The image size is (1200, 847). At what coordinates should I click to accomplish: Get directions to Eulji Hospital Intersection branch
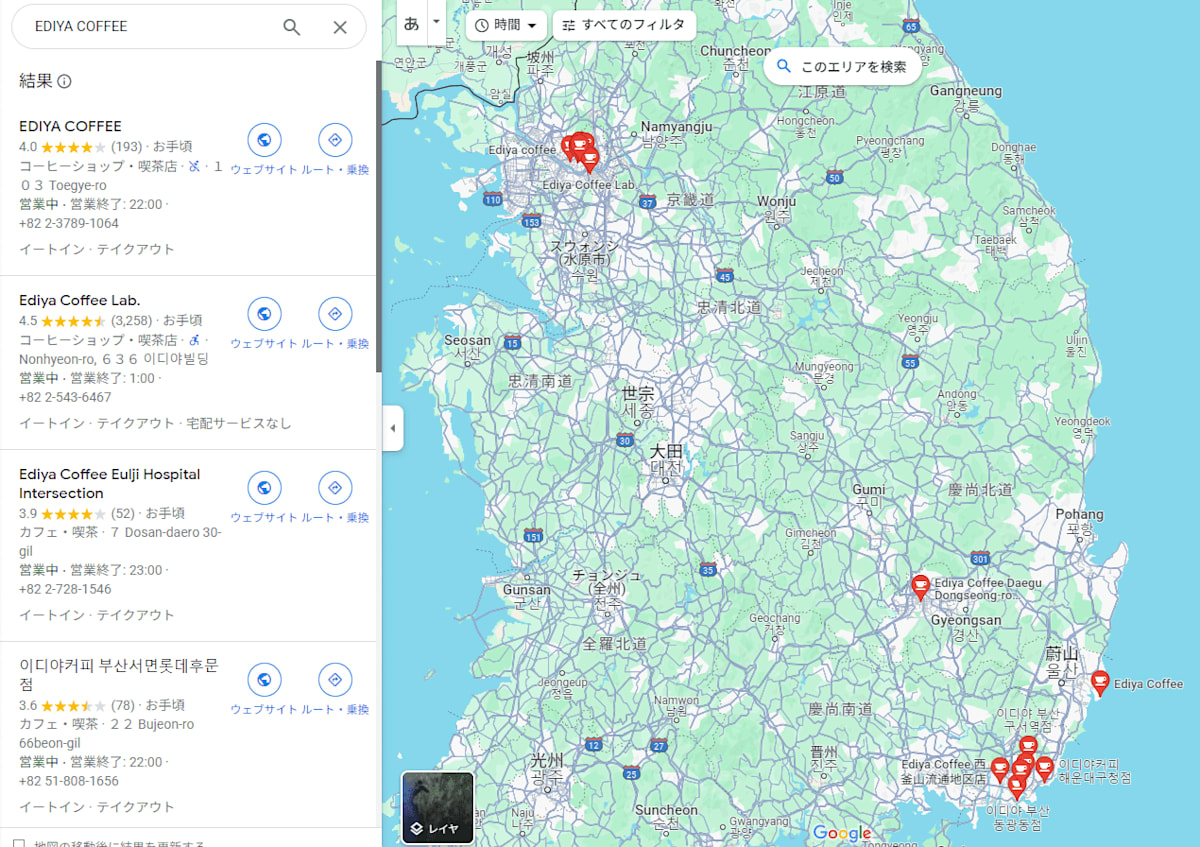click(x=335, y=488)
